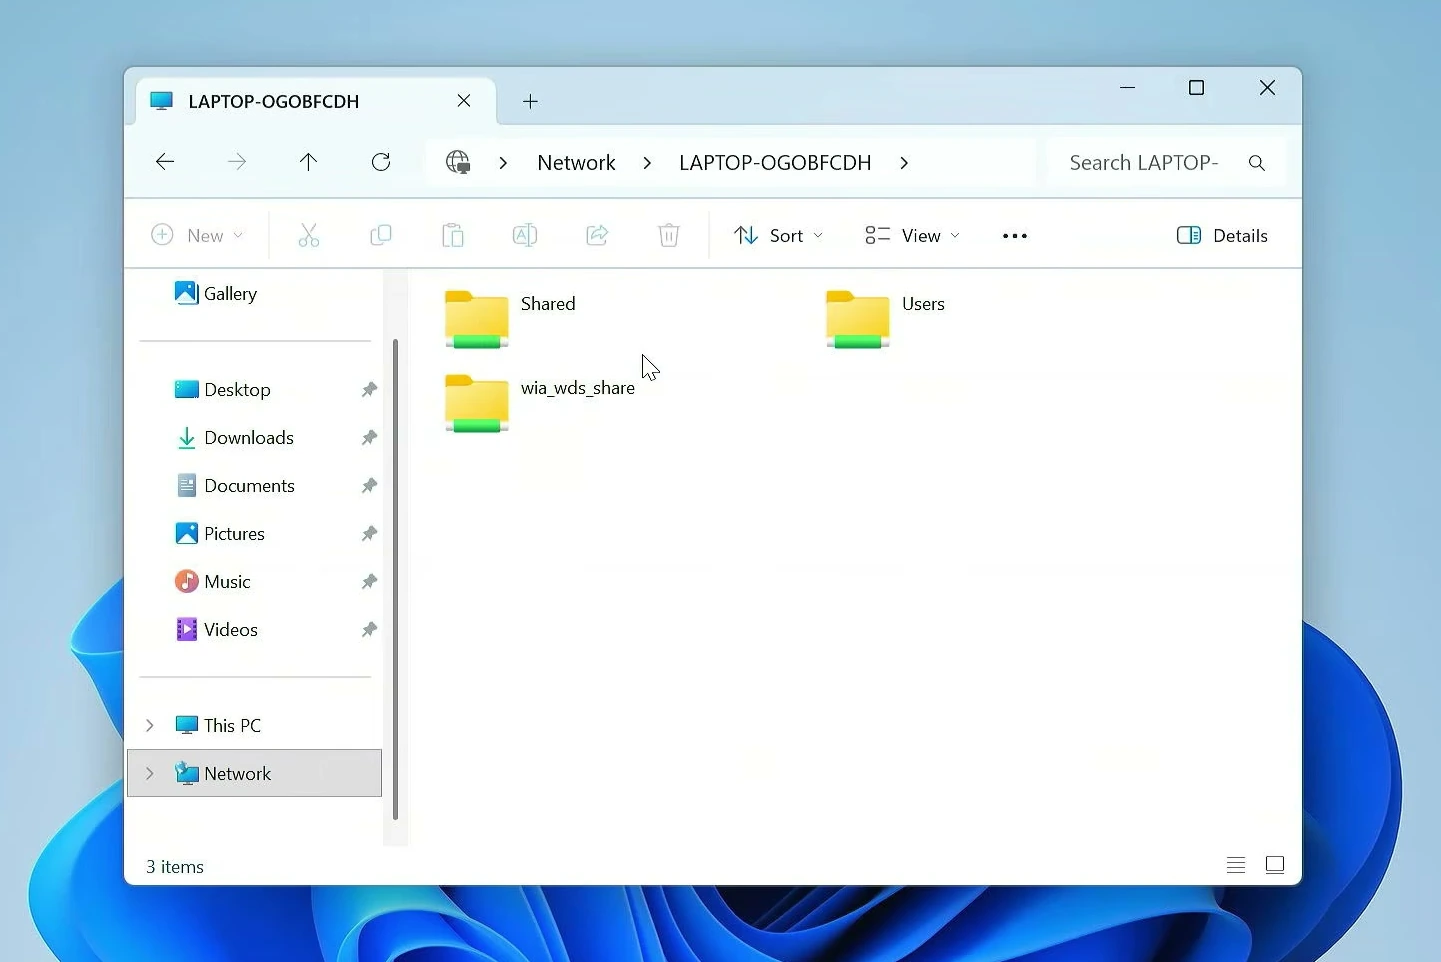Expand chevron before Network in address bar
The width and height of the screenshot is (1441, 962).
click(x=503, y=163)
